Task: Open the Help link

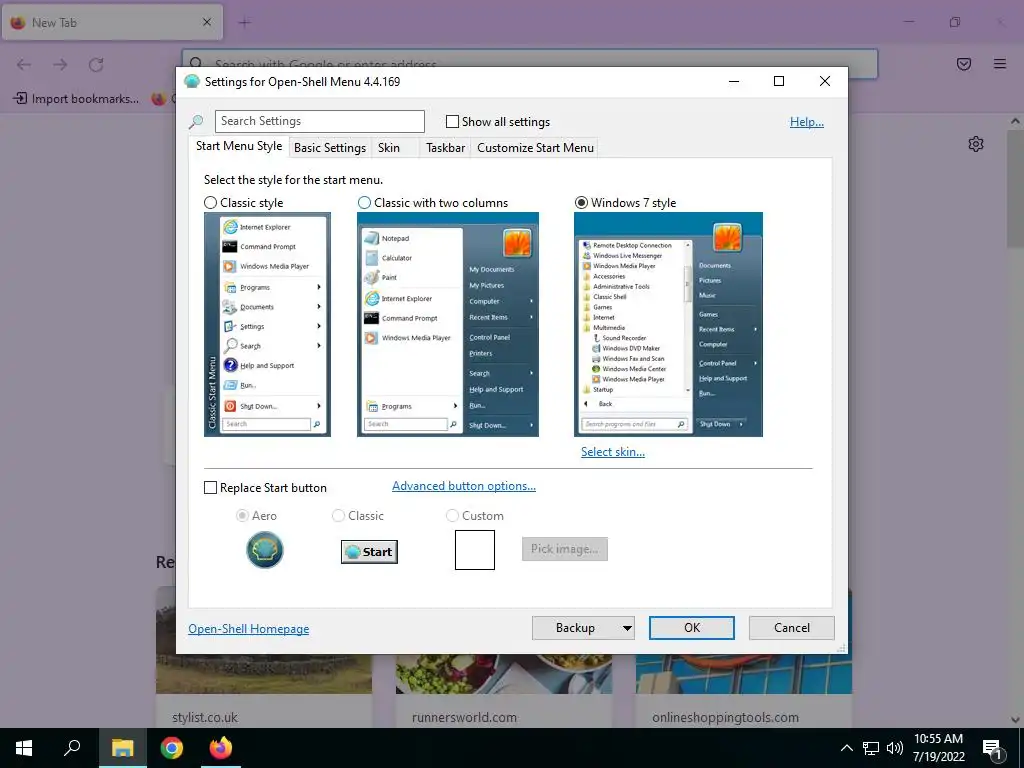Action: click(807, 122)
